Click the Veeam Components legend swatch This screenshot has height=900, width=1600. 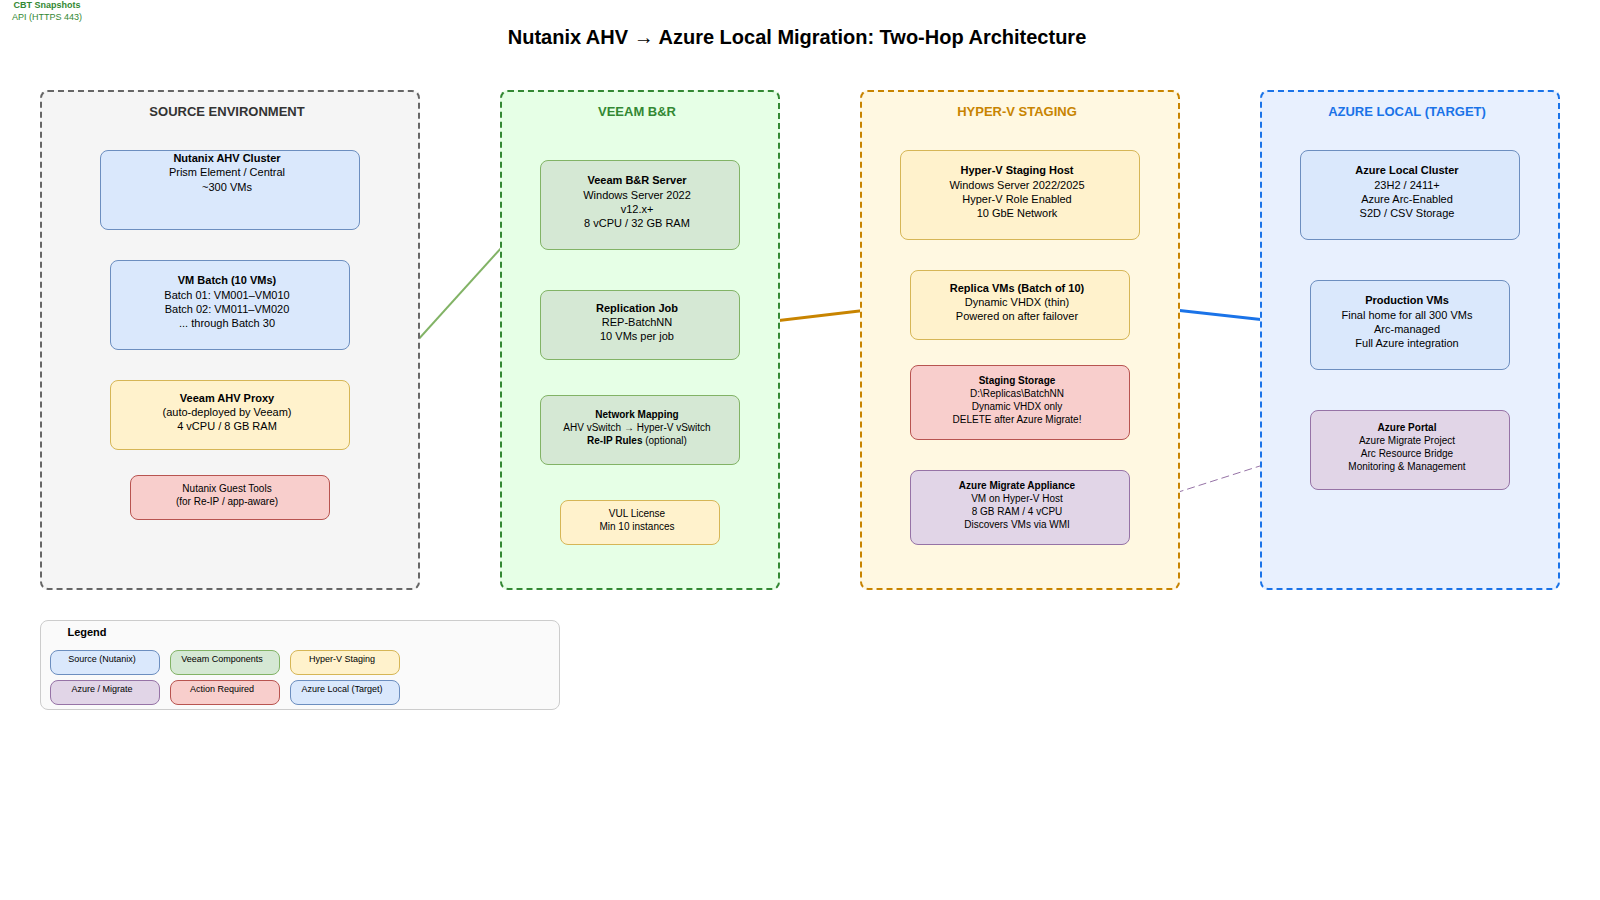[x=225, y=662]
